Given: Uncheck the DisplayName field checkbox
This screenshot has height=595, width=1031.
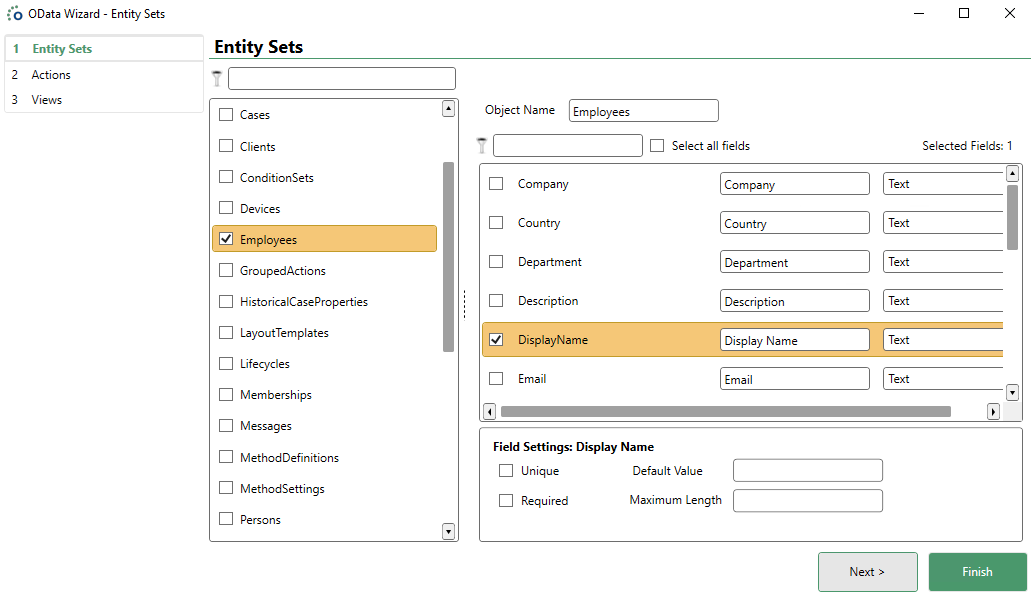Looking at the screenshot, I should (496, 339).
